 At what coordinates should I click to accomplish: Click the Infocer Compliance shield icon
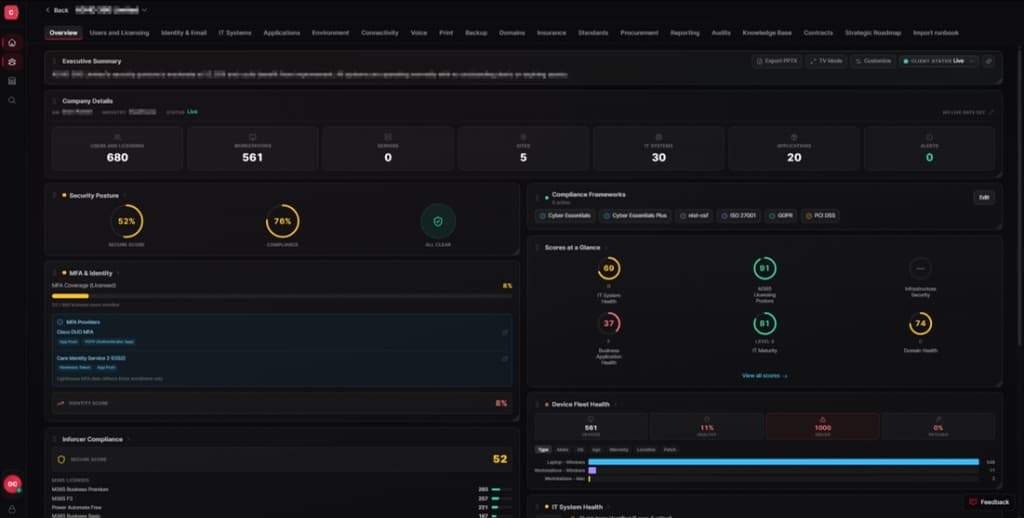click(x=61, y=459)
